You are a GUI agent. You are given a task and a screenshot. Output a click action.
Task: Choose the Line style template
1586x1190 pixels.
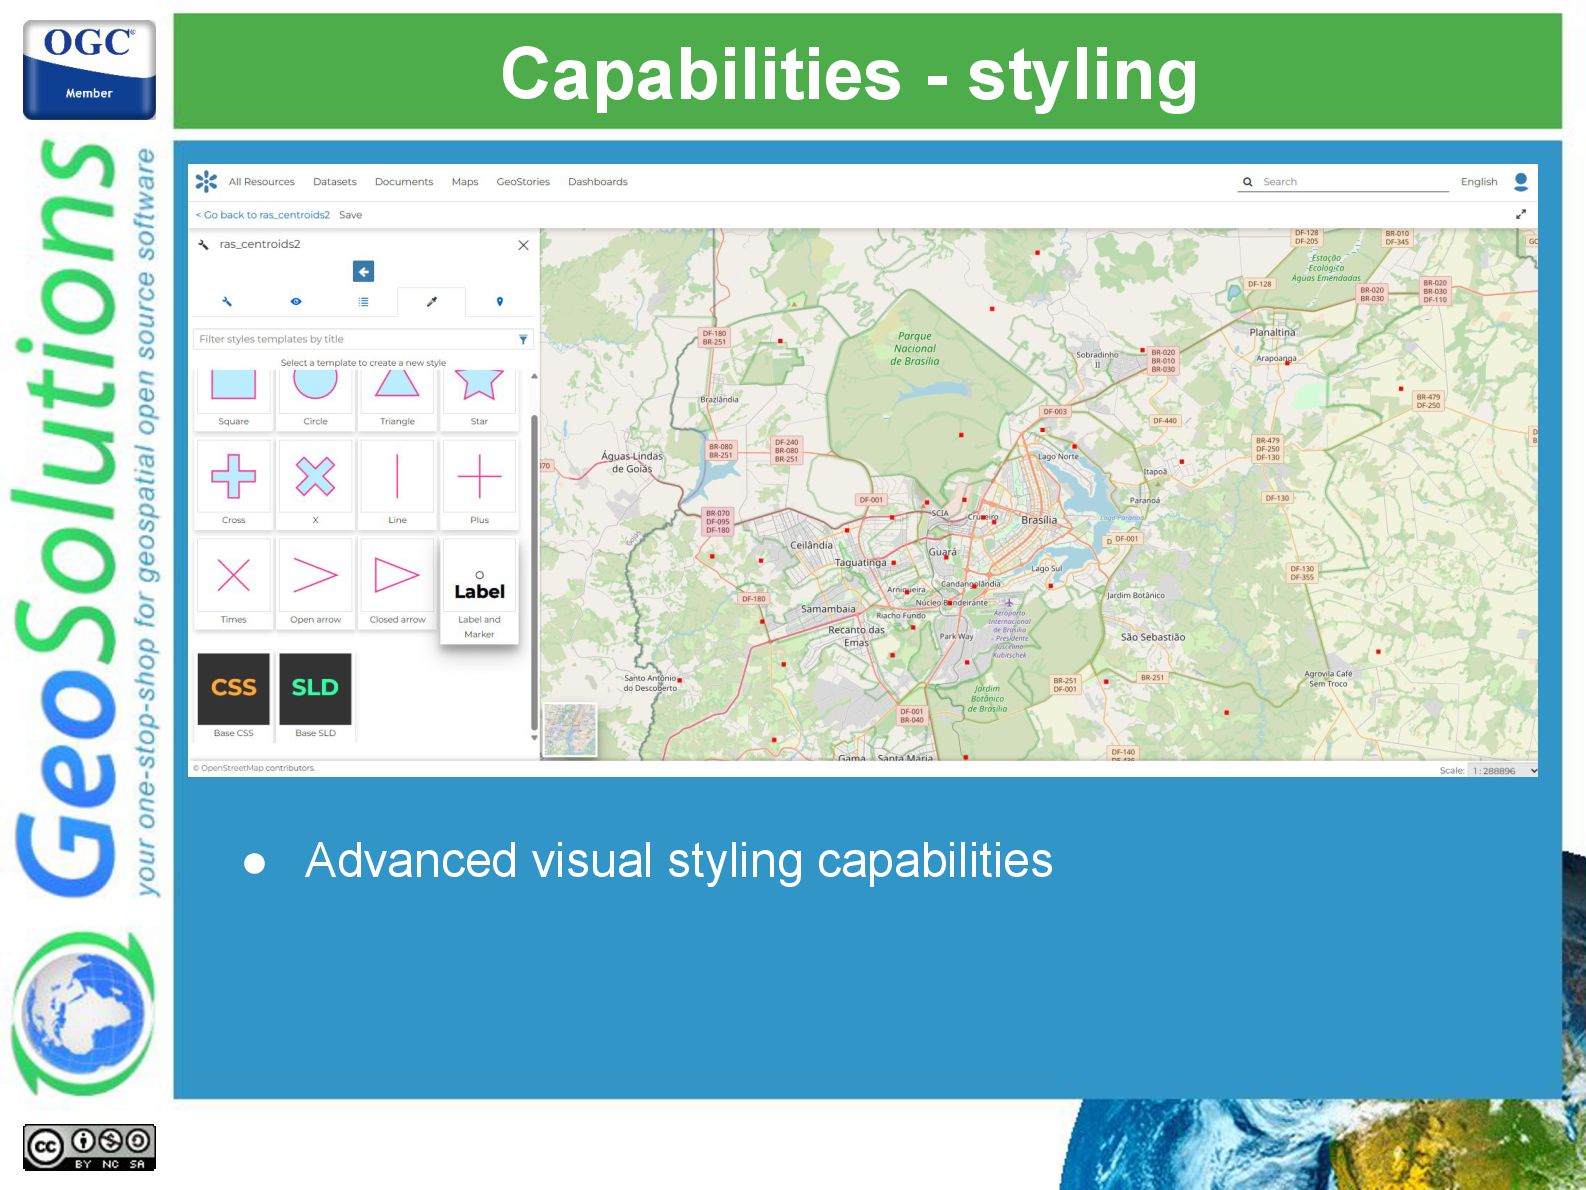tap(398, 484)
